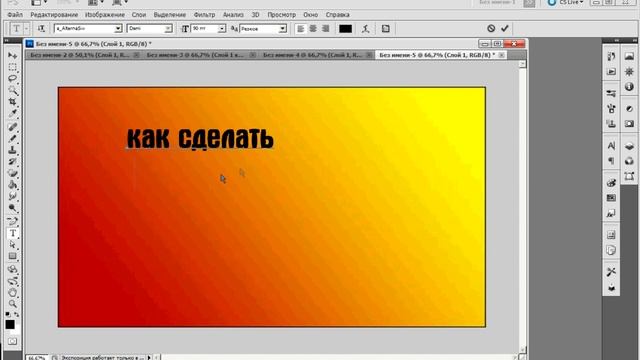Select the Healing Brush tool
640x360 pixels.
click(x=13, y=127)
